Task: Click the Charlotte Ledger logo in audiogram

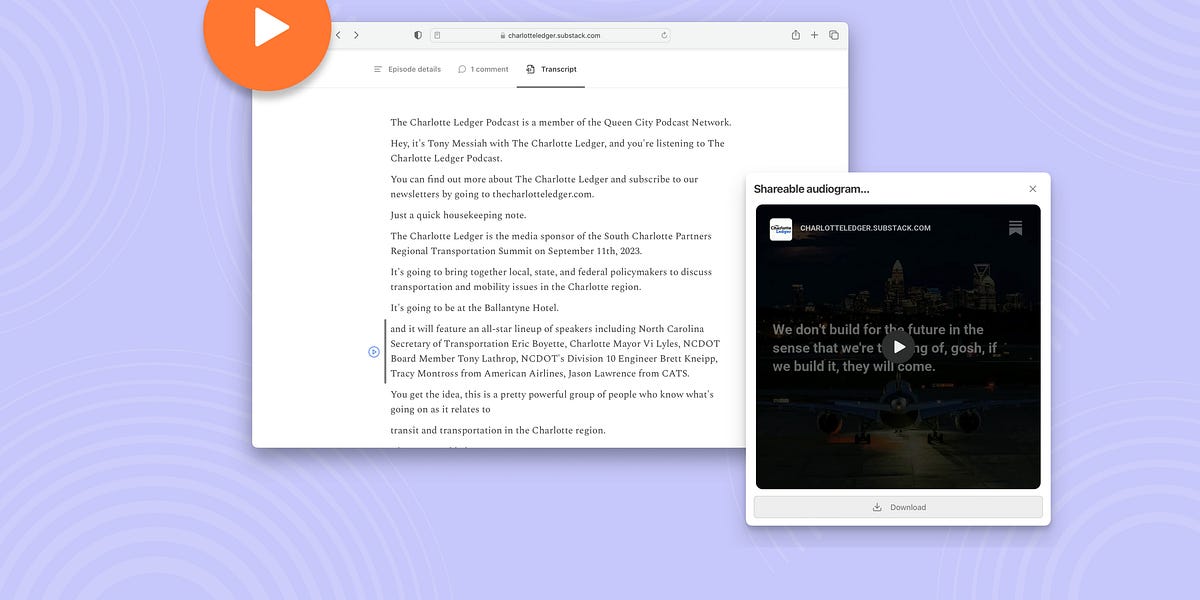Action: click(x=781, y=229)
